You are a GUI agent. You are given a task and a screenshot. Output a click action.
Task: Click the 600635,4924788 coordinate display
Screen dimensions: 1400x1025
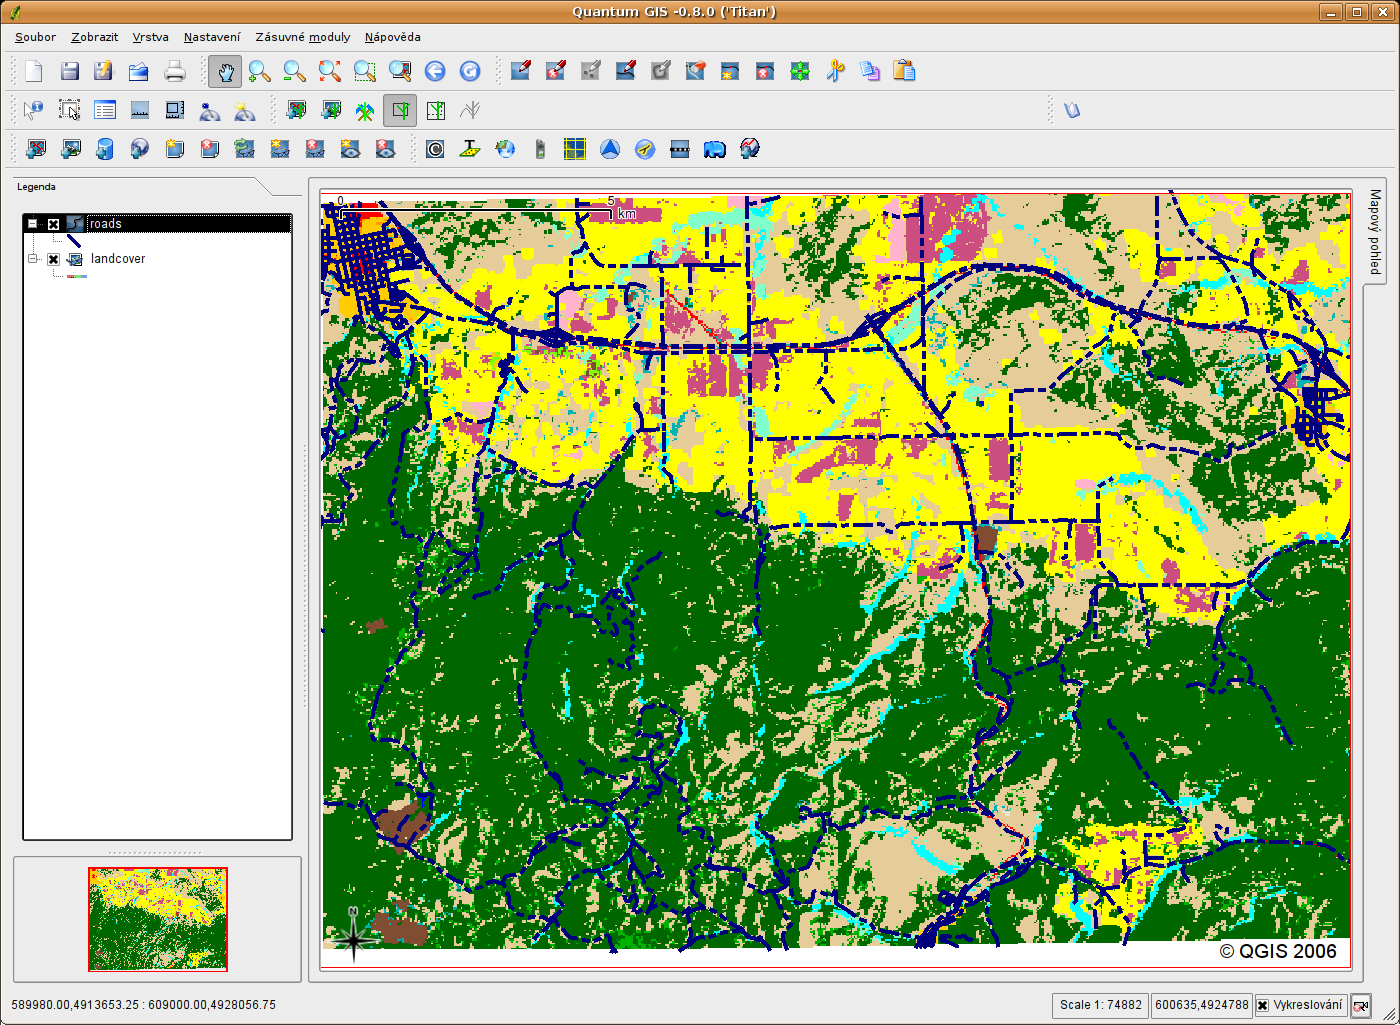click(1202, 1005)
